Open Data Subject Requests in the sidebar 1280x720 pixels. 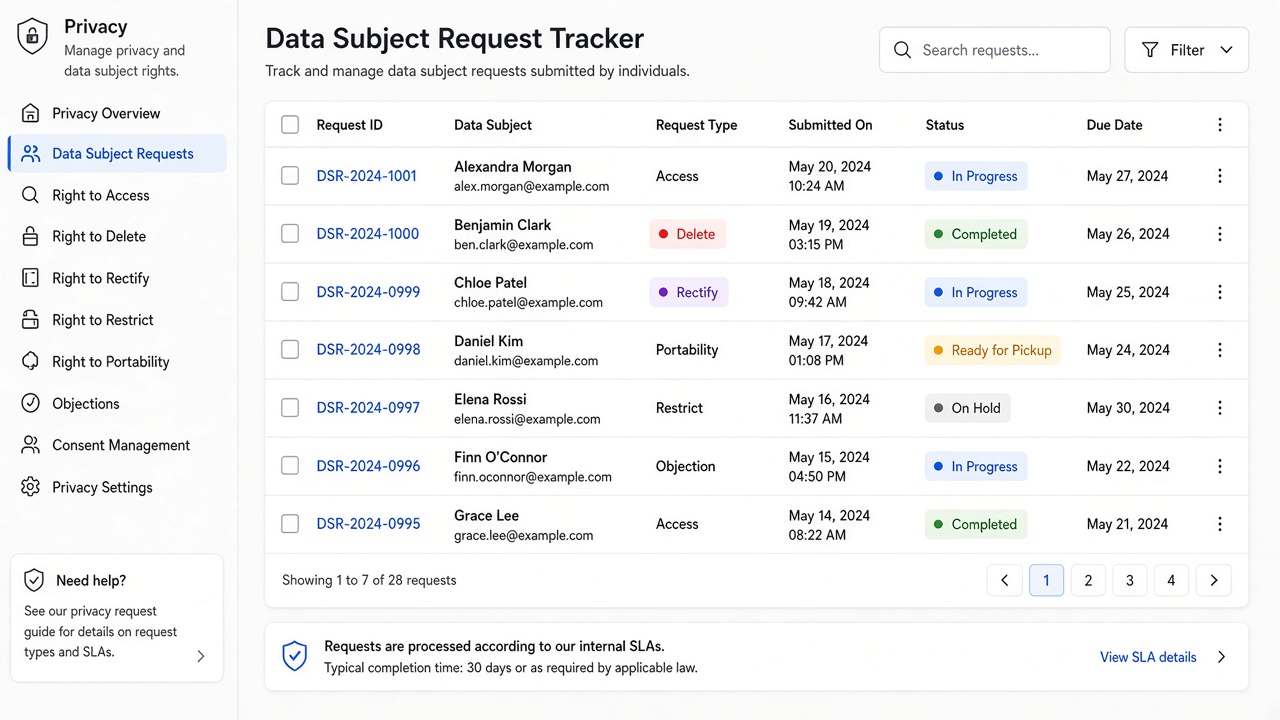click(117, 154)
